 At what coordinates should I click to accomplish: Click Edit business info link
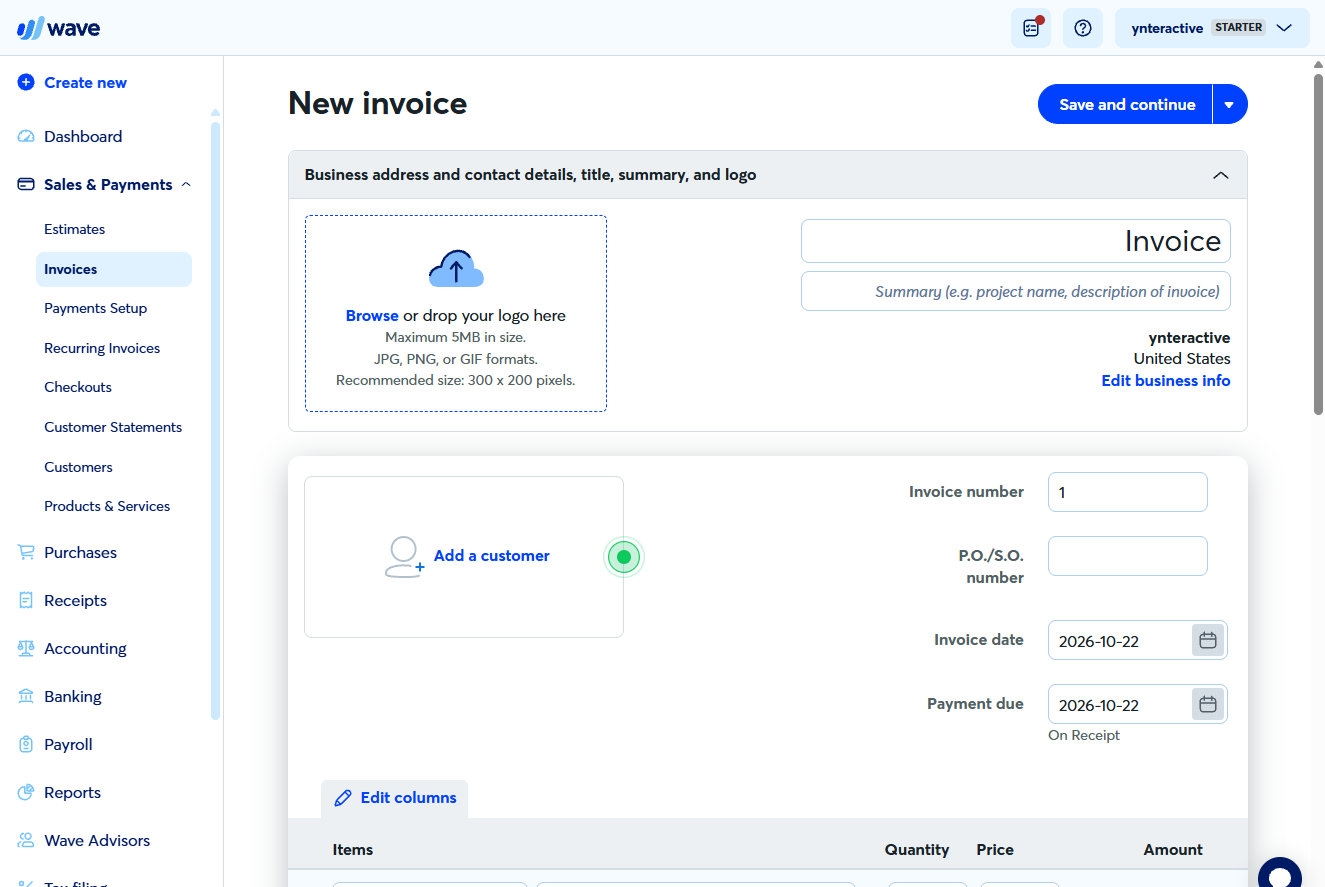click(x=1166, y=381)
